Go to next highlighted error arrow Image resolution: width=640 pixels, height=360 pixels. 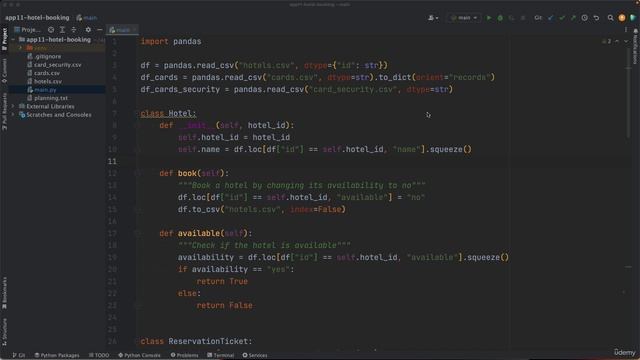(626, 41)
